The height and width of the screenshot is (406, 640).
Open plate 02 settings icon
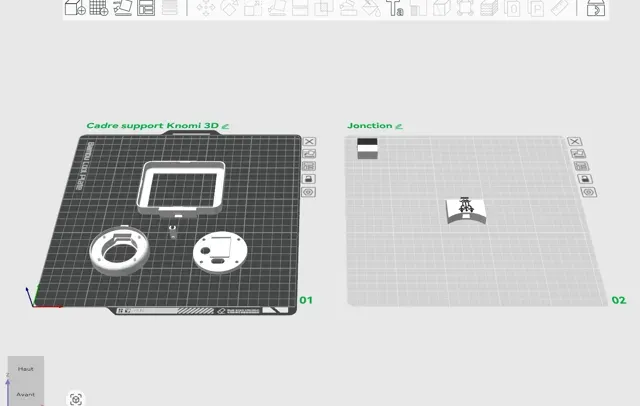point(589,192)
